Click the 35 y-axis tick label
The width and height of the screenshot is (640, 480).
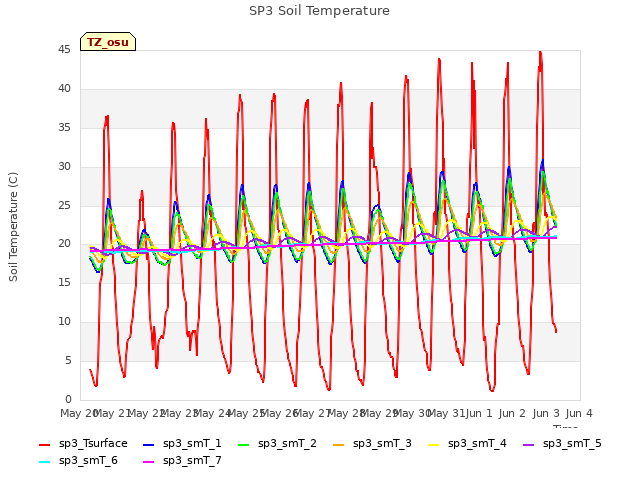[64, 127]
